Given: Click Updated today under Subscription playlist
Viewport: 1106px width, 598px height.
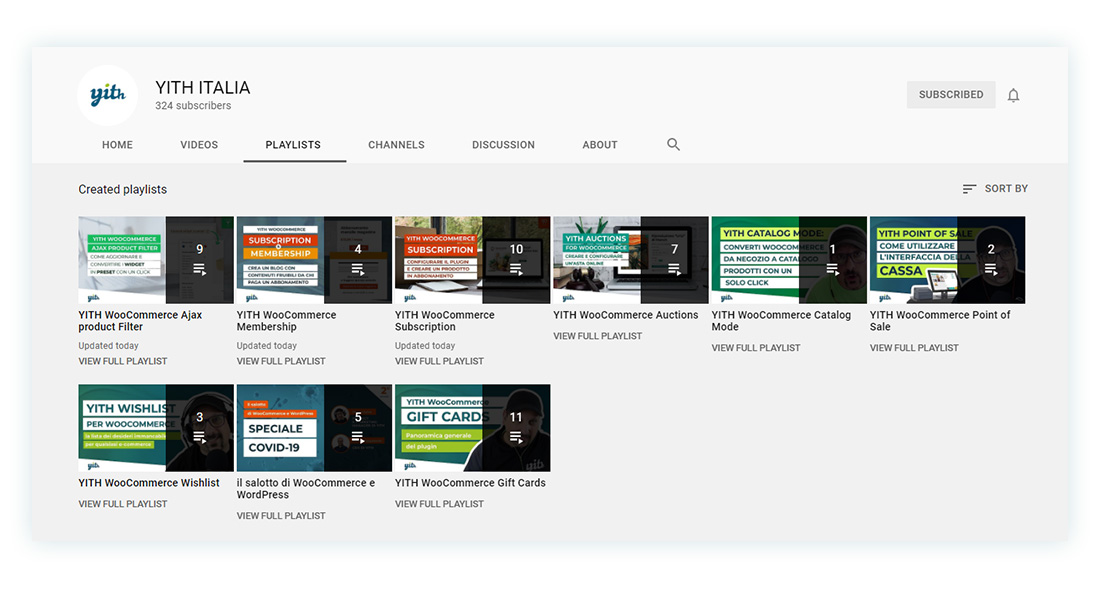Looking at the screenshot, I should (x=425, y=346).
